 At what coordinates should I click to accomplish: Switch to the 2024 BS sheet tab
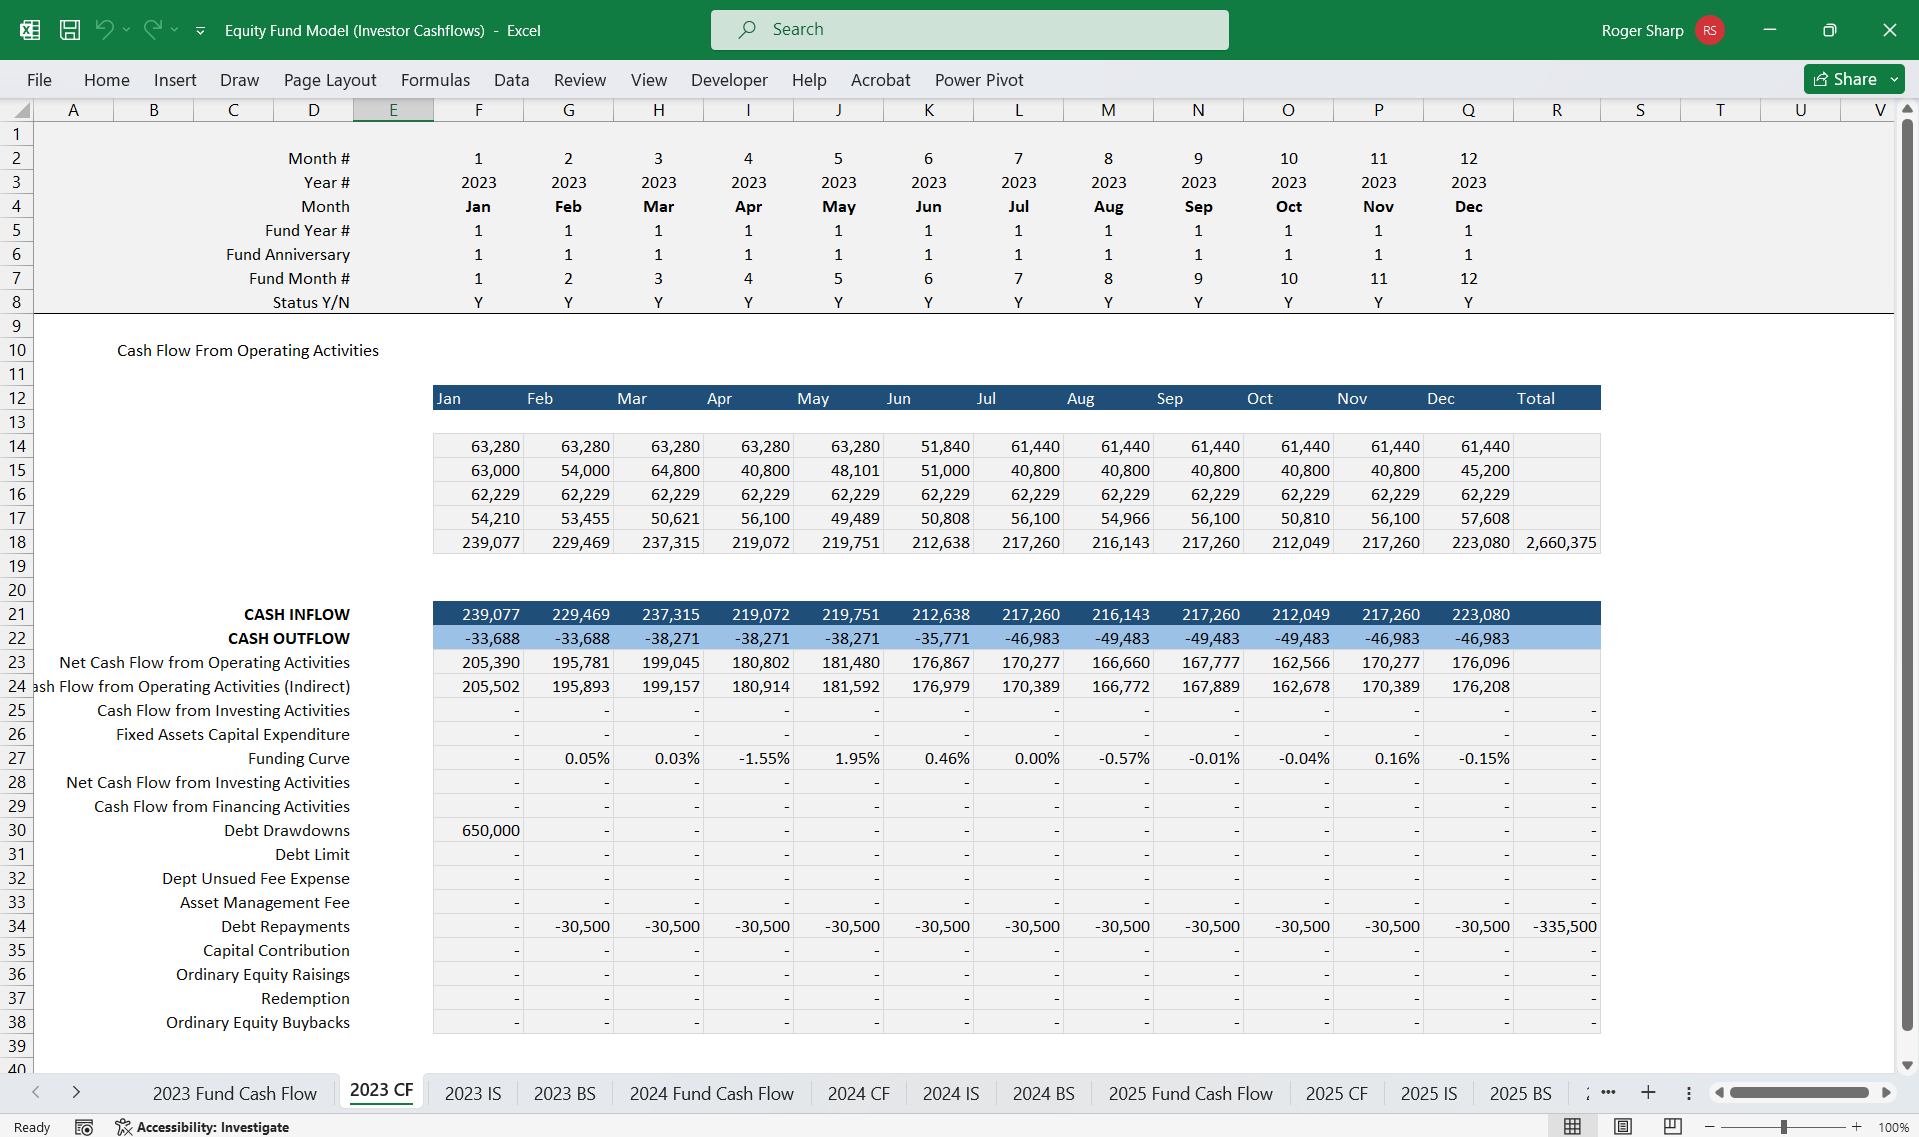(1043, 1093)
